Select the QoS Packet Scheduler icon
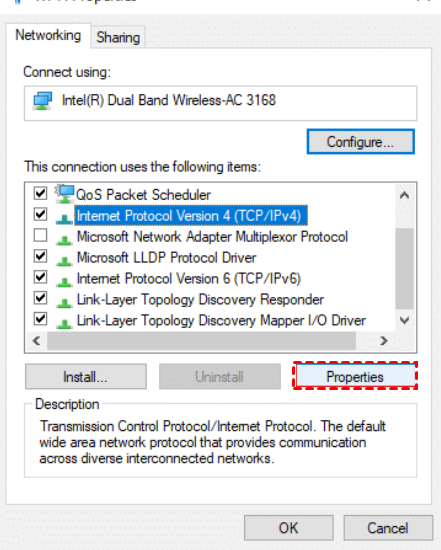Screen dimensions: 441x550 tap(65, 194)
